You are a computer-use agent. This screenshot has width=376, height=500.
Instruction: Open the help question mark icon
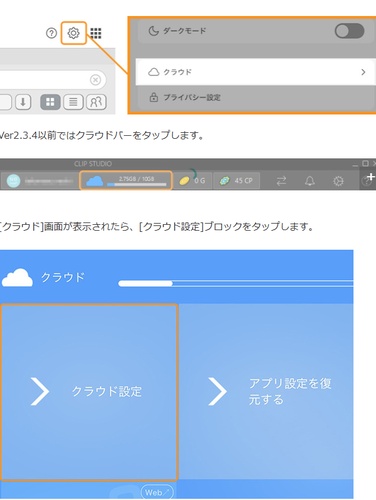[51, 33]
